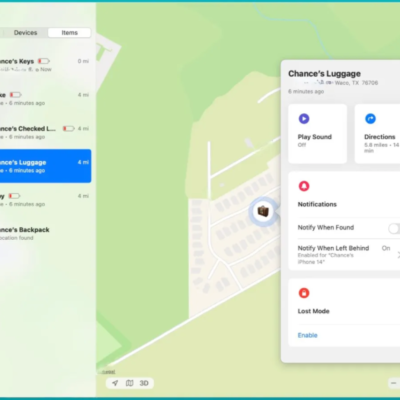The height and width of the screenshot is (400, 400).
Task: Select Chance's Backpack item
Action: tap(45, 233)
